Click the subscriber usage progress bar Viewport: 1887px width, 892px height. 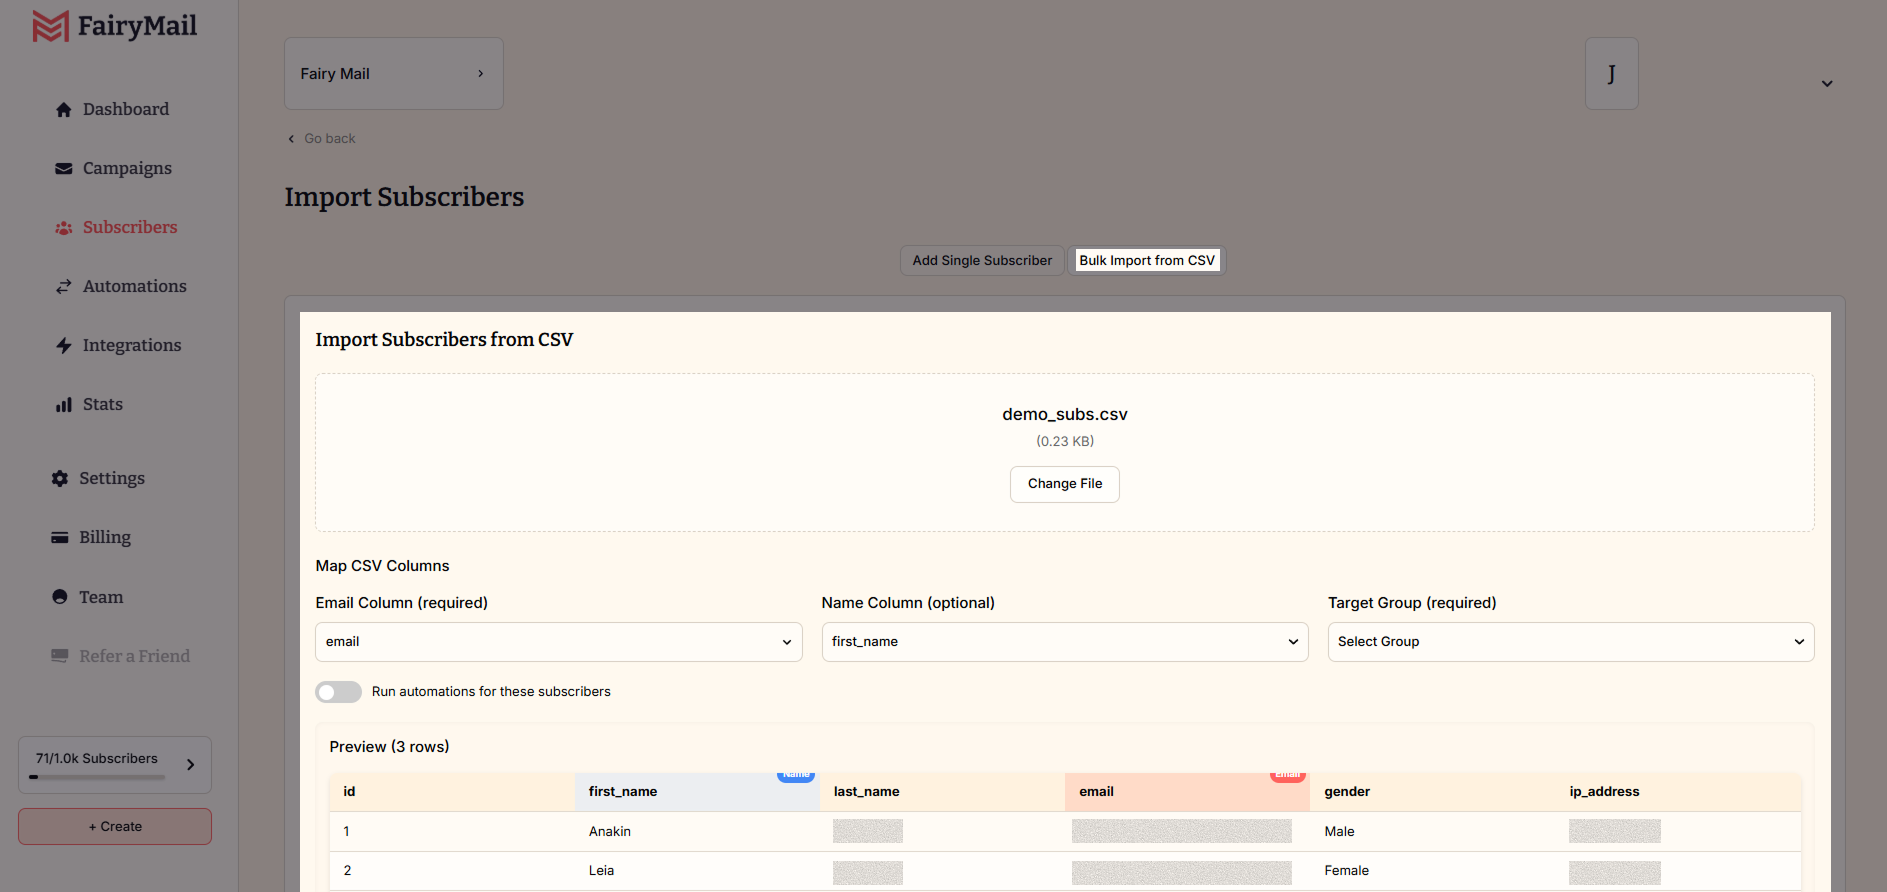97,777
